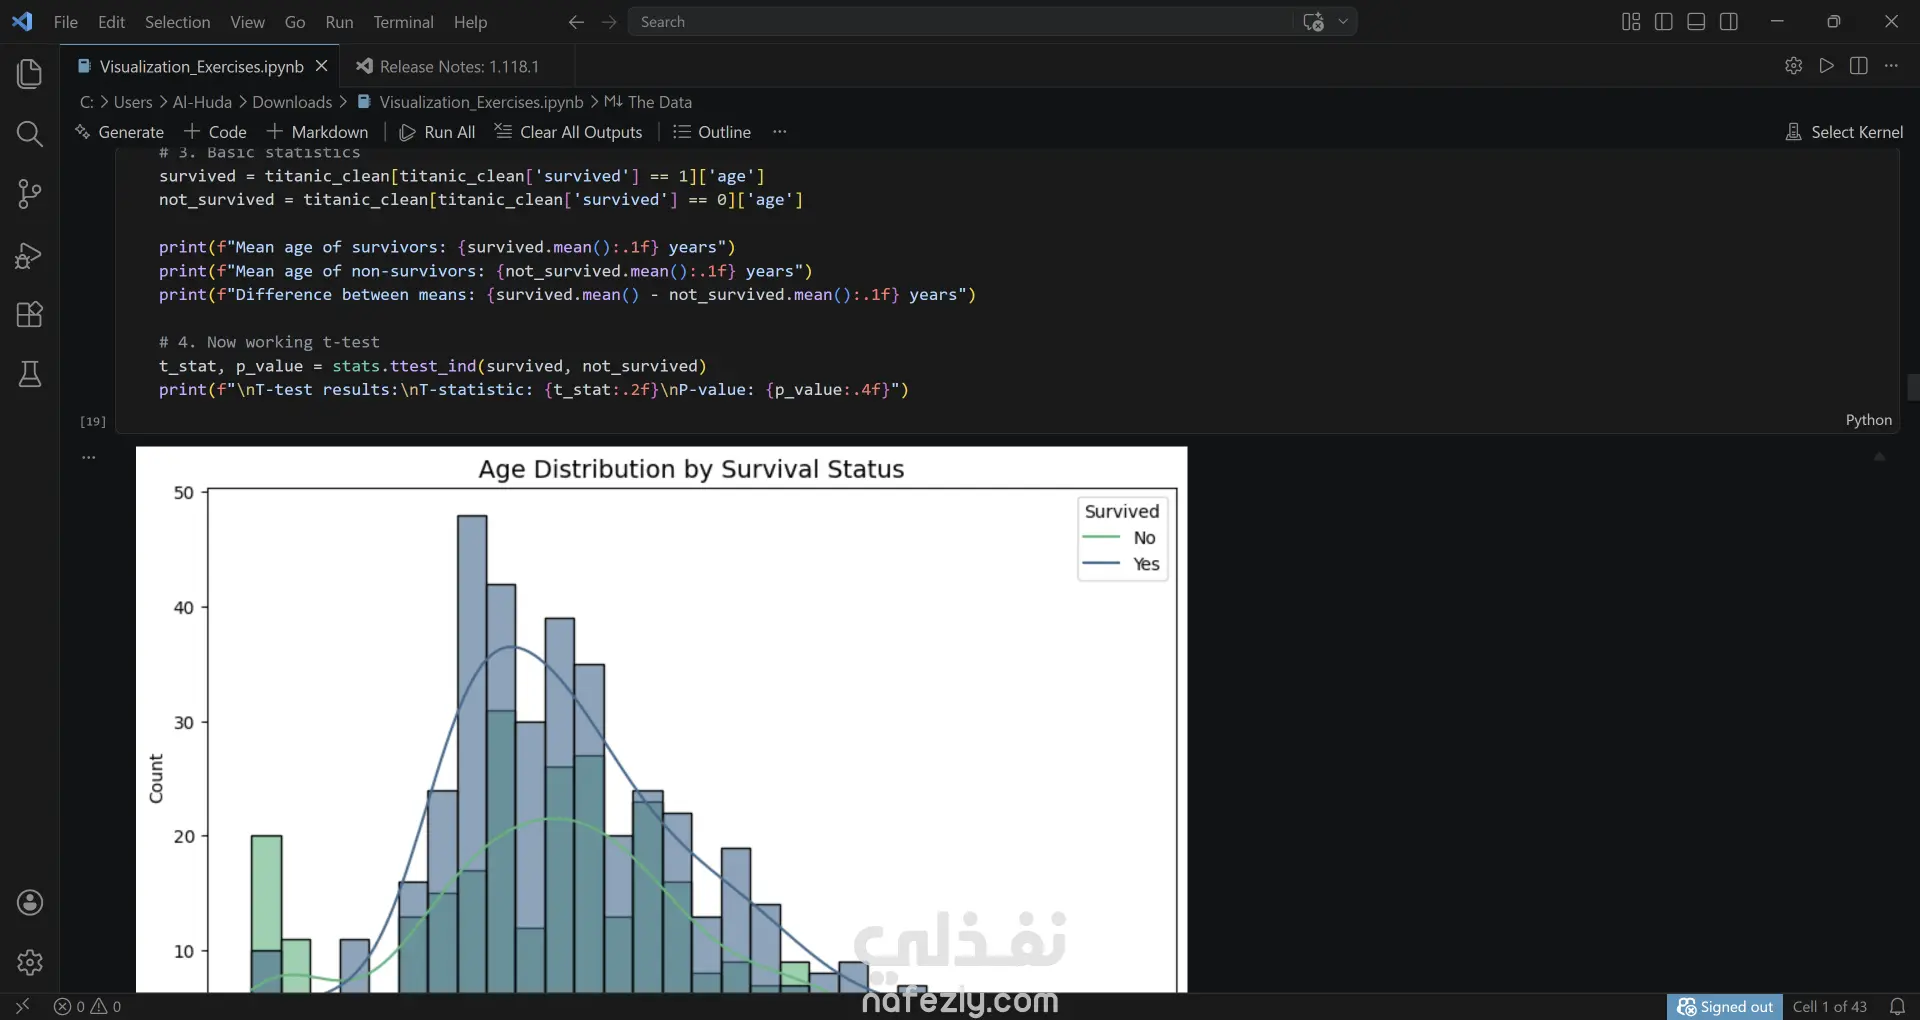This screenshot has width=1920, height=1020.
Task: Switch to the Release Notes: 1.118.1 tab
Action: pos(458,66)
